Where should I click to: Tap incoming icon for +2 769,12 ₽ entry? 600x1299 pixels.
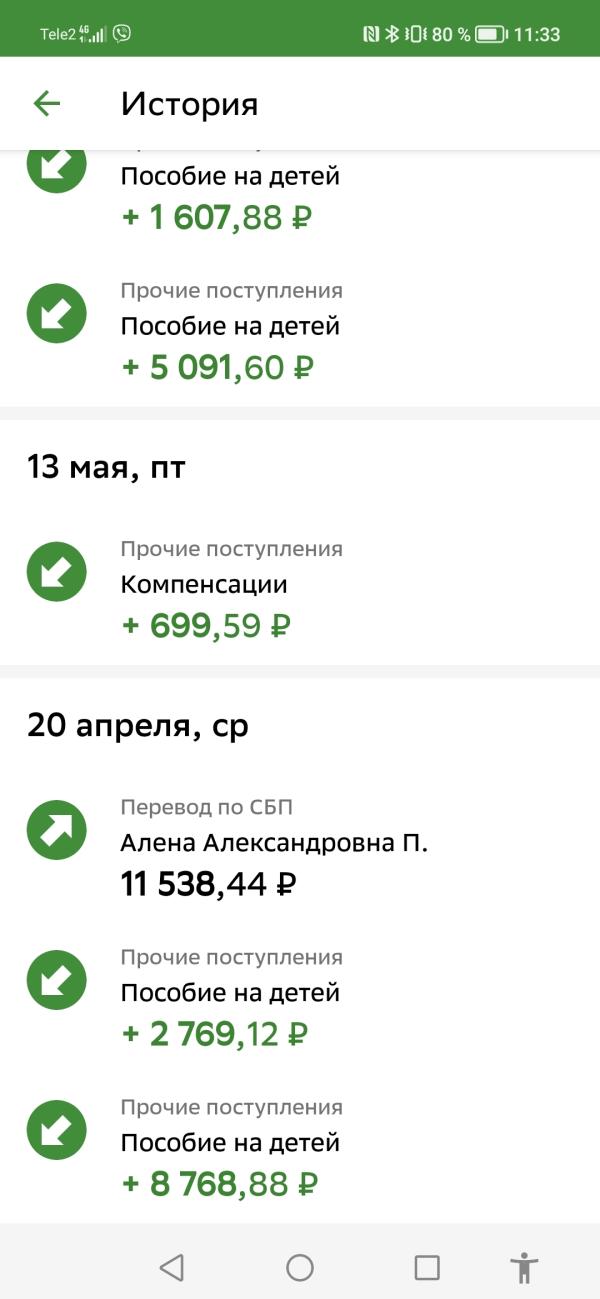tap(57, 980)
